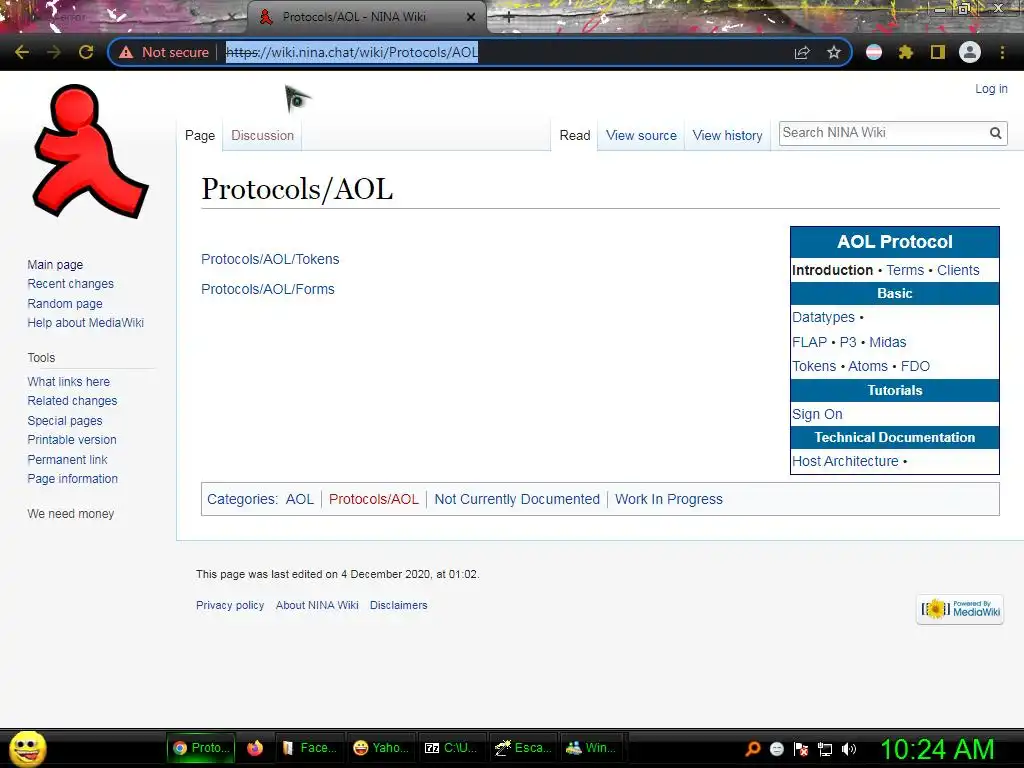Toggle the browser side panel
The height and width of the screenshot is (768, 1024).
pos(938,52)
